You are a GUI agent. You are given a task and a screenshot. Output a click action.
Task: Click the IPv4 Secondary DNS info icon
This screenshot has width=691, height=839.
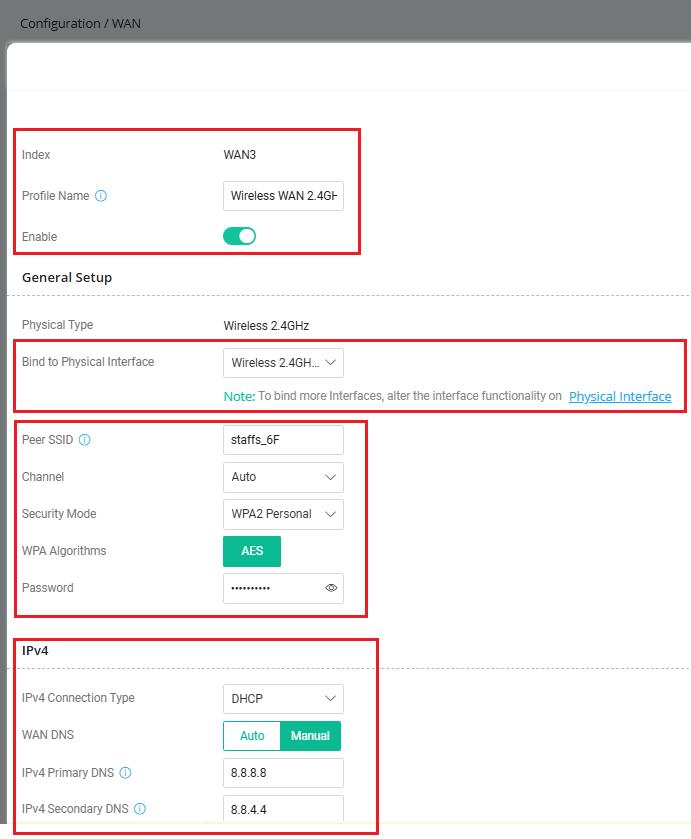pyautogui.click(x=140, y=809)
